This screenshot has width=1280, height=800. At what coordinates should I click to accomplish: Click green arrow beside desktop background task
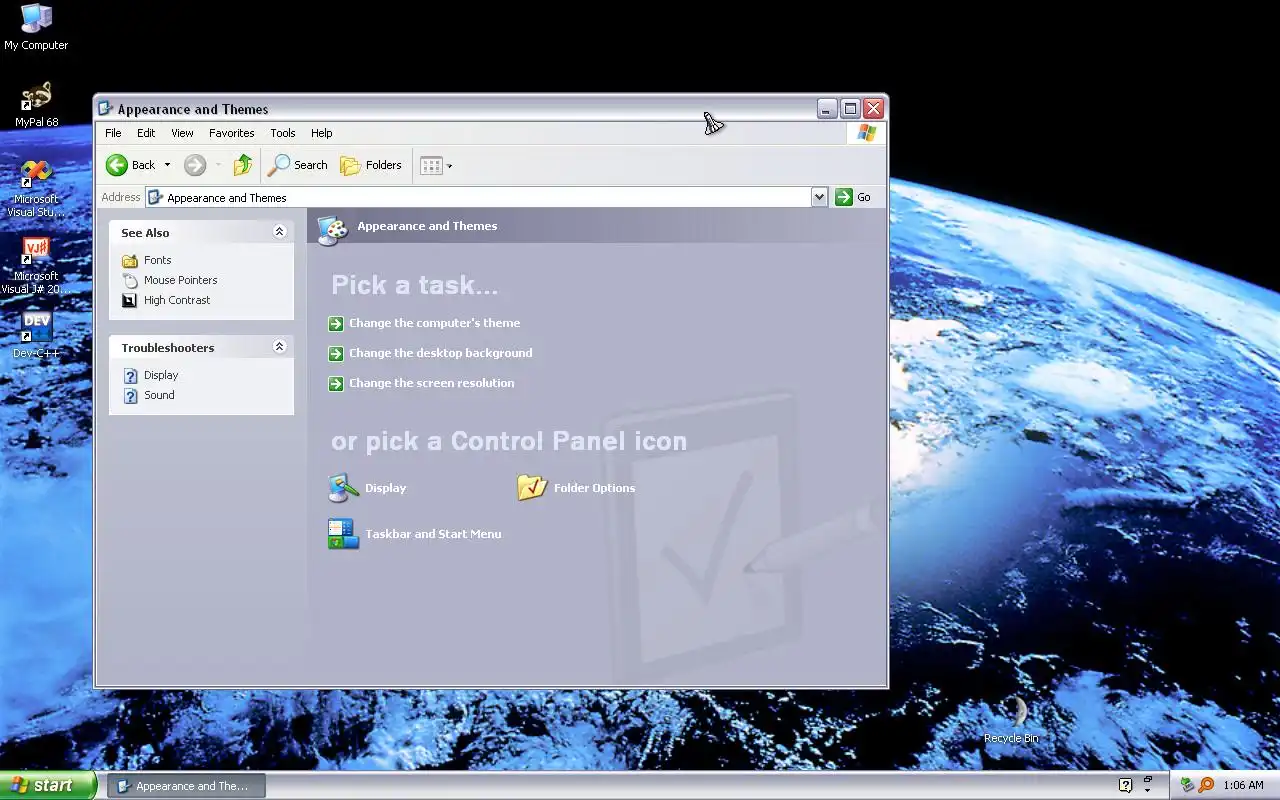click(336, 353)
